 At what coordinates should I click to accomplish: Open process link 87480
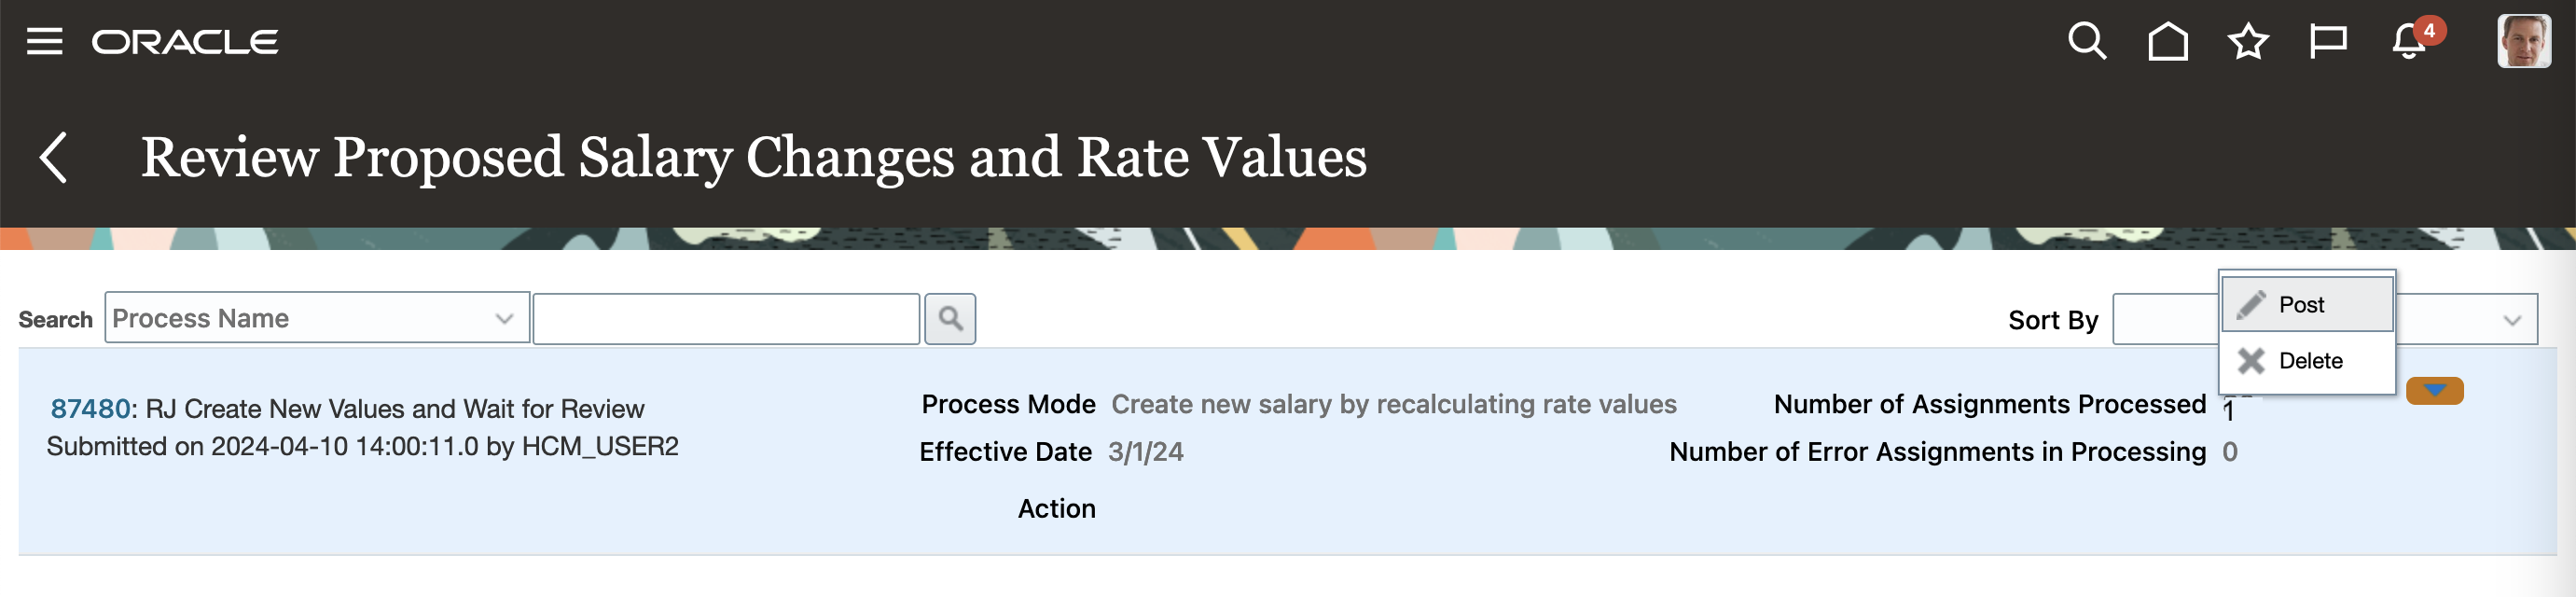coord(90,409)
